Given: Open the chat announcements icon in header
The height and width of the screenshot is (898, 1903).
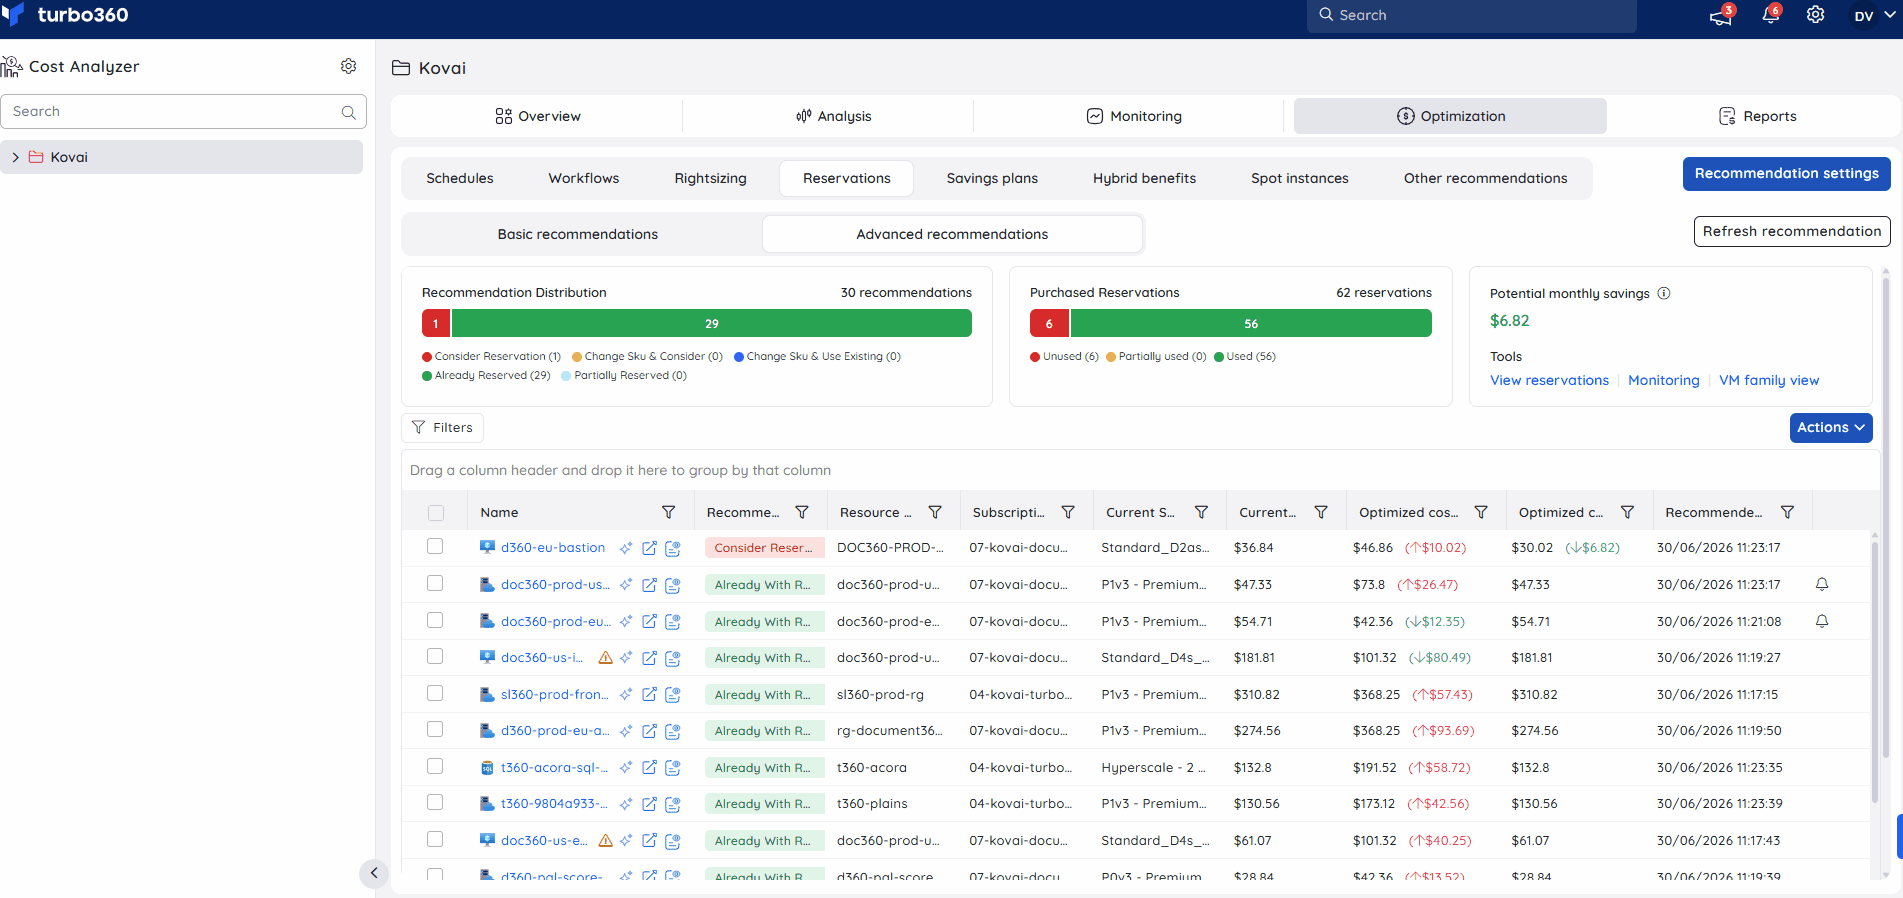Looking at the screenshot, I should (1721, 16).
